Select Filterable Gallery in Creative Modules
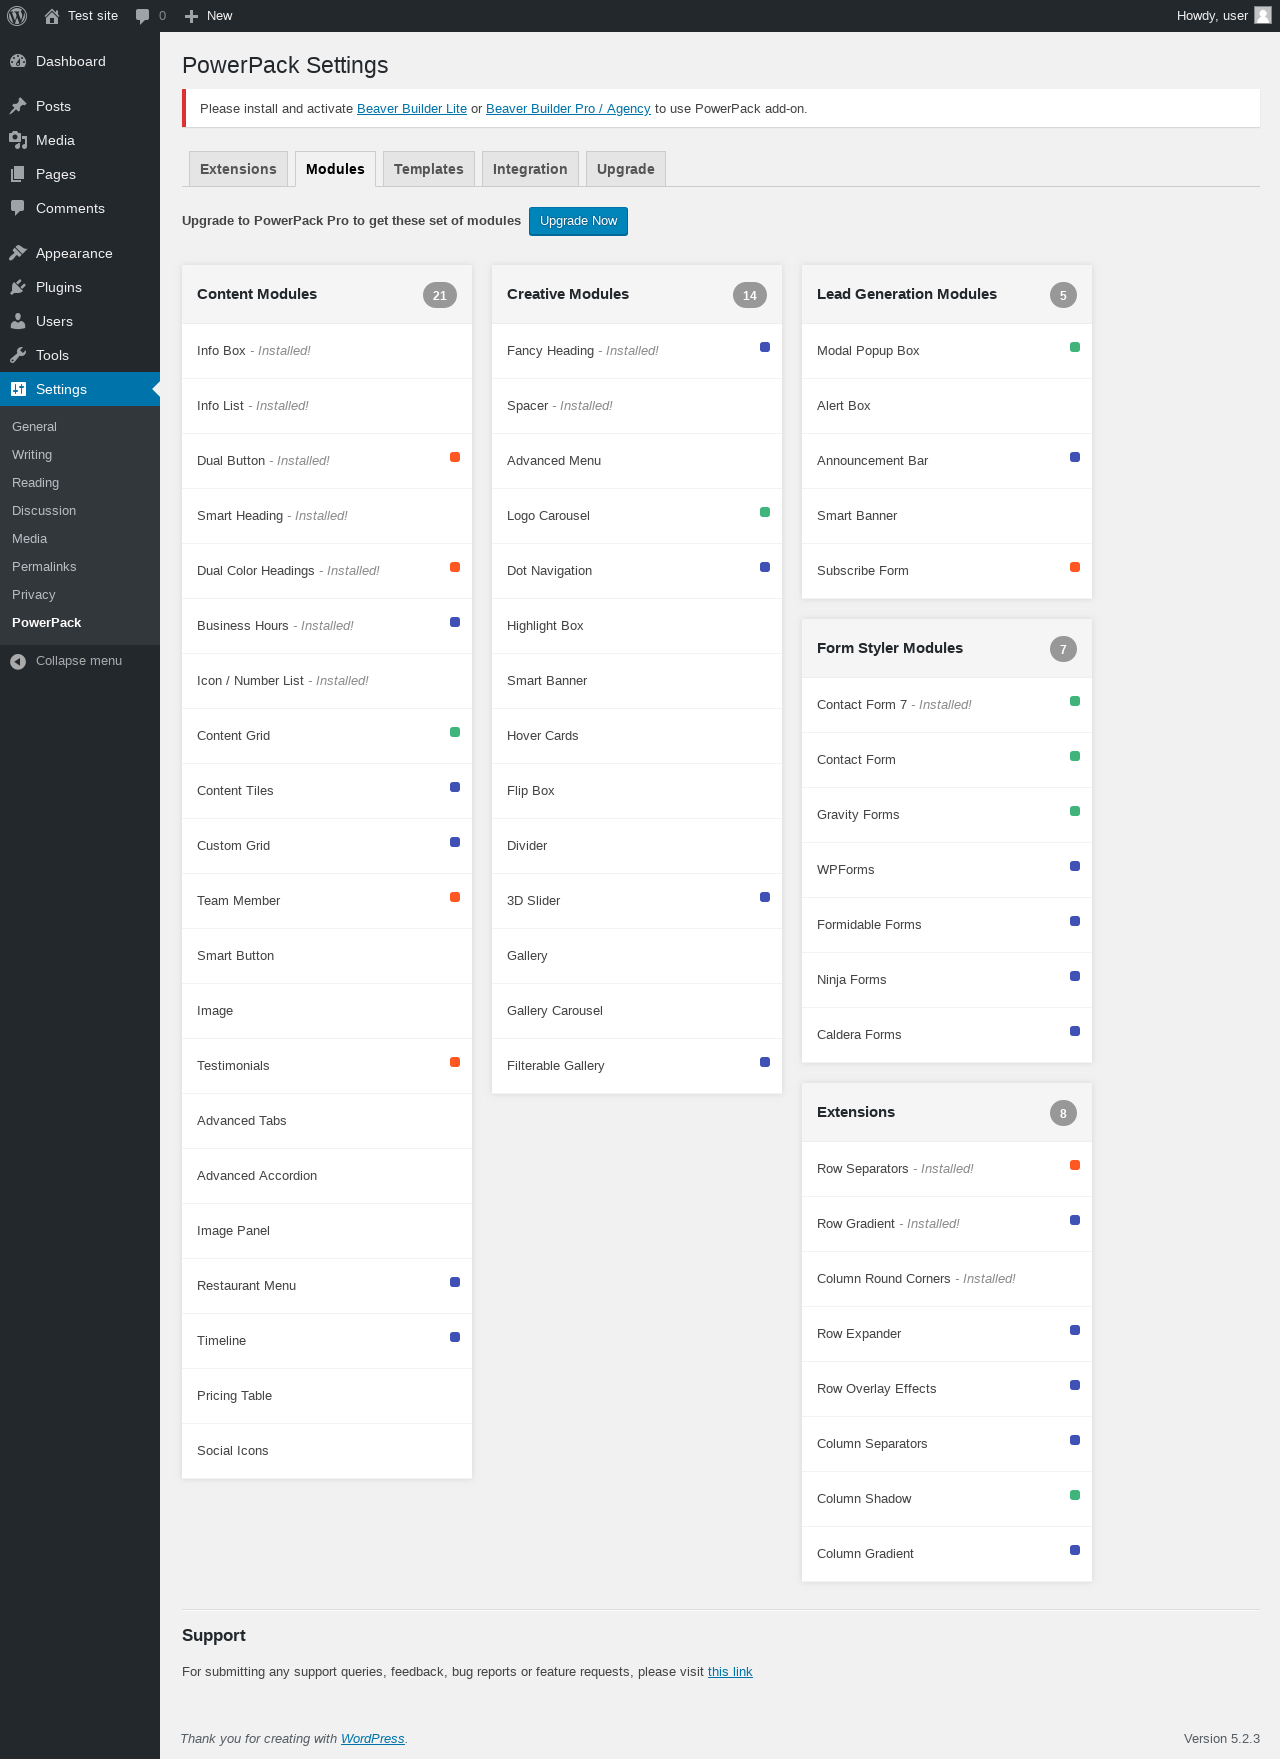This screenshot has height=1759, width=1280. coord(637,1066)
